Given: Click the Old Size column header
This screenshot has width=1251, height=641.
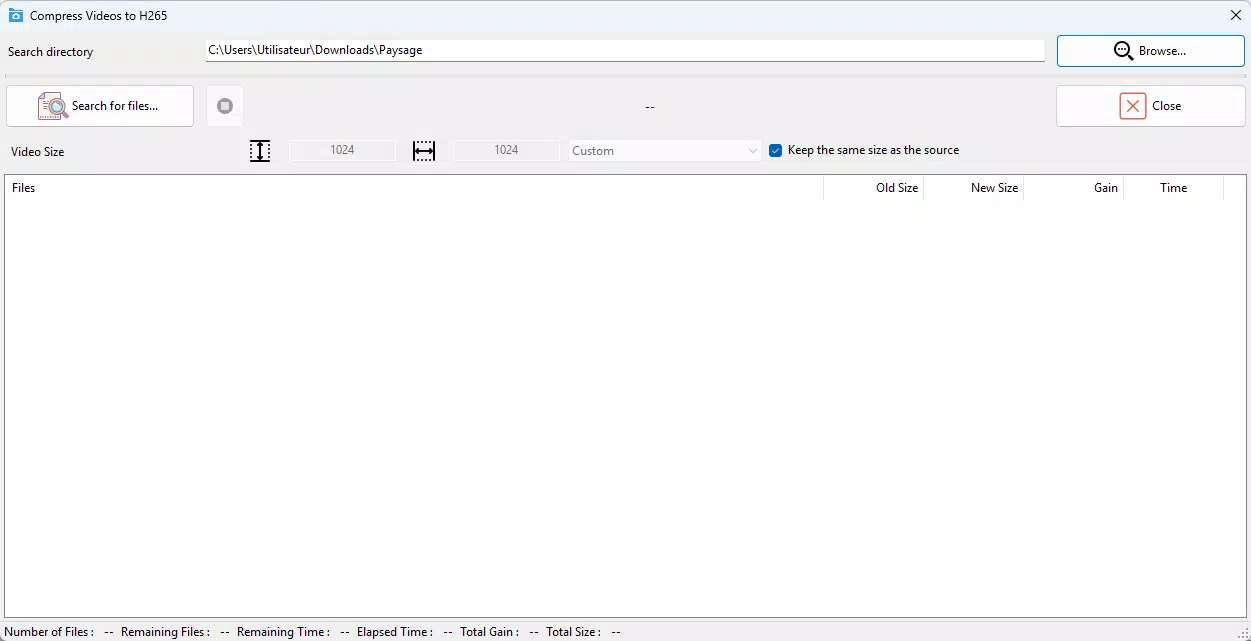Looking at the screenshot, I should [874, 188].
